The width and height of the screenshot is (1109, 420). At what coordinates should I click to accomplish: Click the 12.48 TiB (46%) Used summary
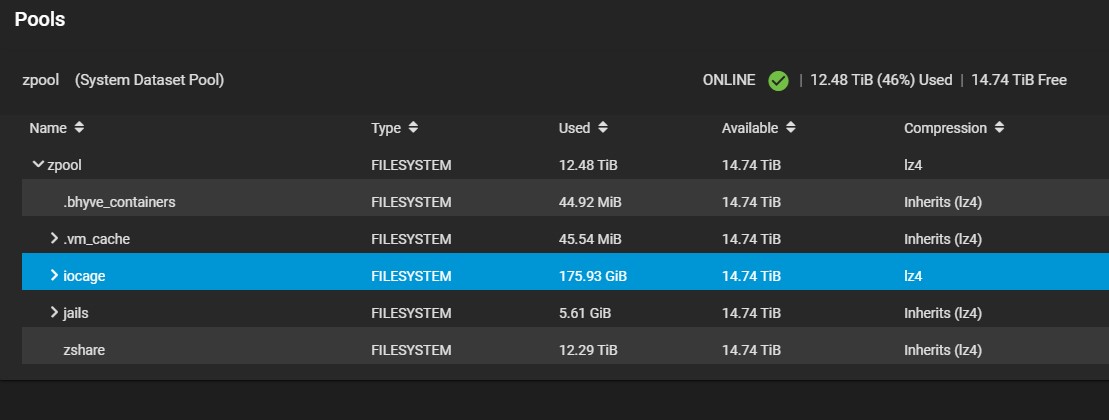[x=880, y=80]
